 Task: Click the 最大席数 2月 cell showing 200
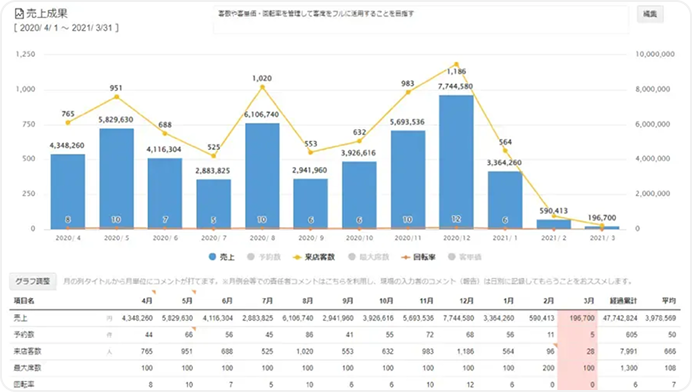coord(549,368)
